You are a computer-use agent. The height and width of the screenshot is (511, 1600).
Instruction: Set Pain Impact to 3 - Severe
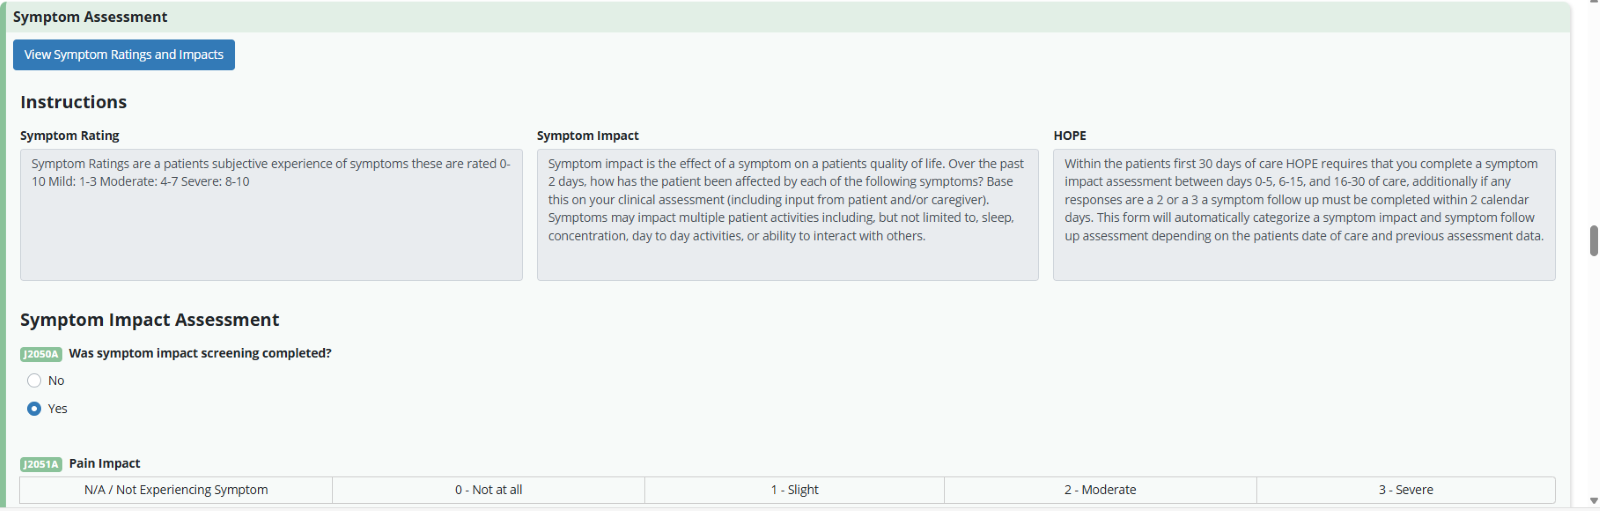pyautogui.click(x=1405, y=490)
